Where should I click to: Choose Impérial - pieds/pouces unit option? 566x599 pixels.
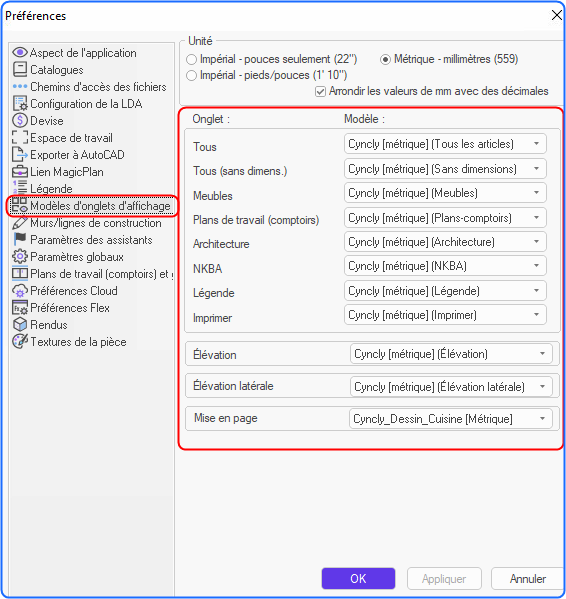(191, 75)
